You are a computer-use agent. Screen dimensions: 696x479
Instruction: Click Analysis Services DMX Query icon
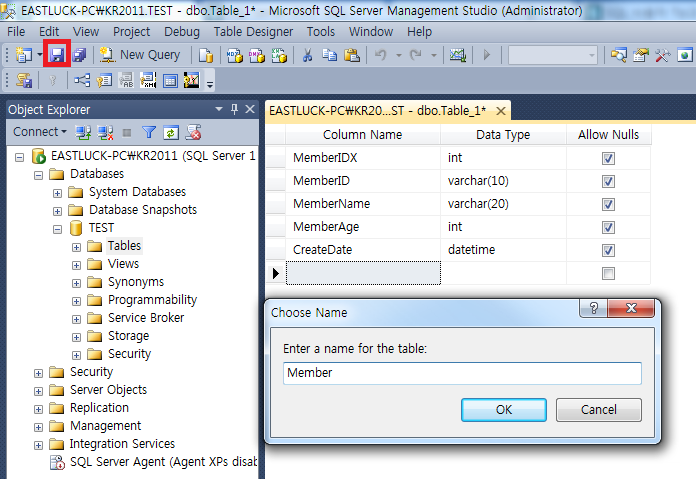click(257, 55)
